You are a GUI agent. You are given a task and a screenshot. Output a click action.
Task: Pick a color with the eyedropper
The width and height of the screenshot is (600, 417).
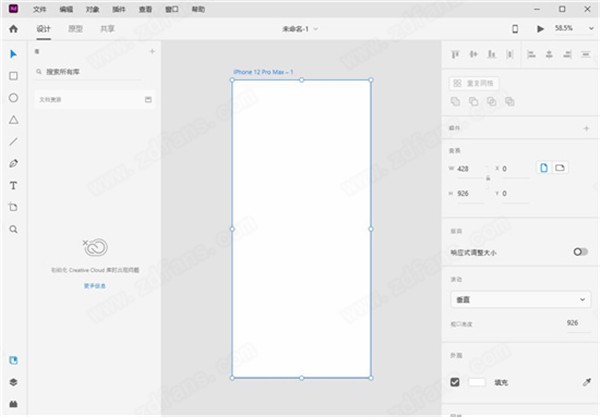[x=586, y=382]
